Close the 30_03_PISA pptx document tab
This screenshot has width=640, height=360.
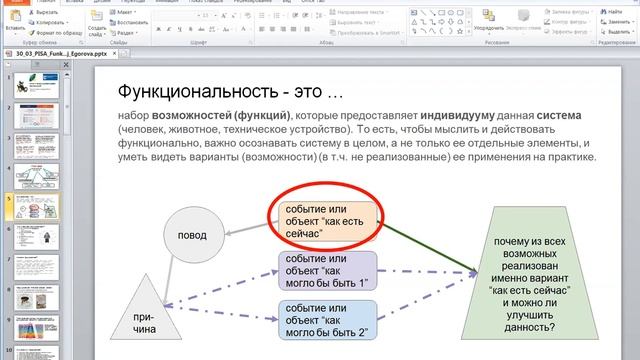pos(114,53)
